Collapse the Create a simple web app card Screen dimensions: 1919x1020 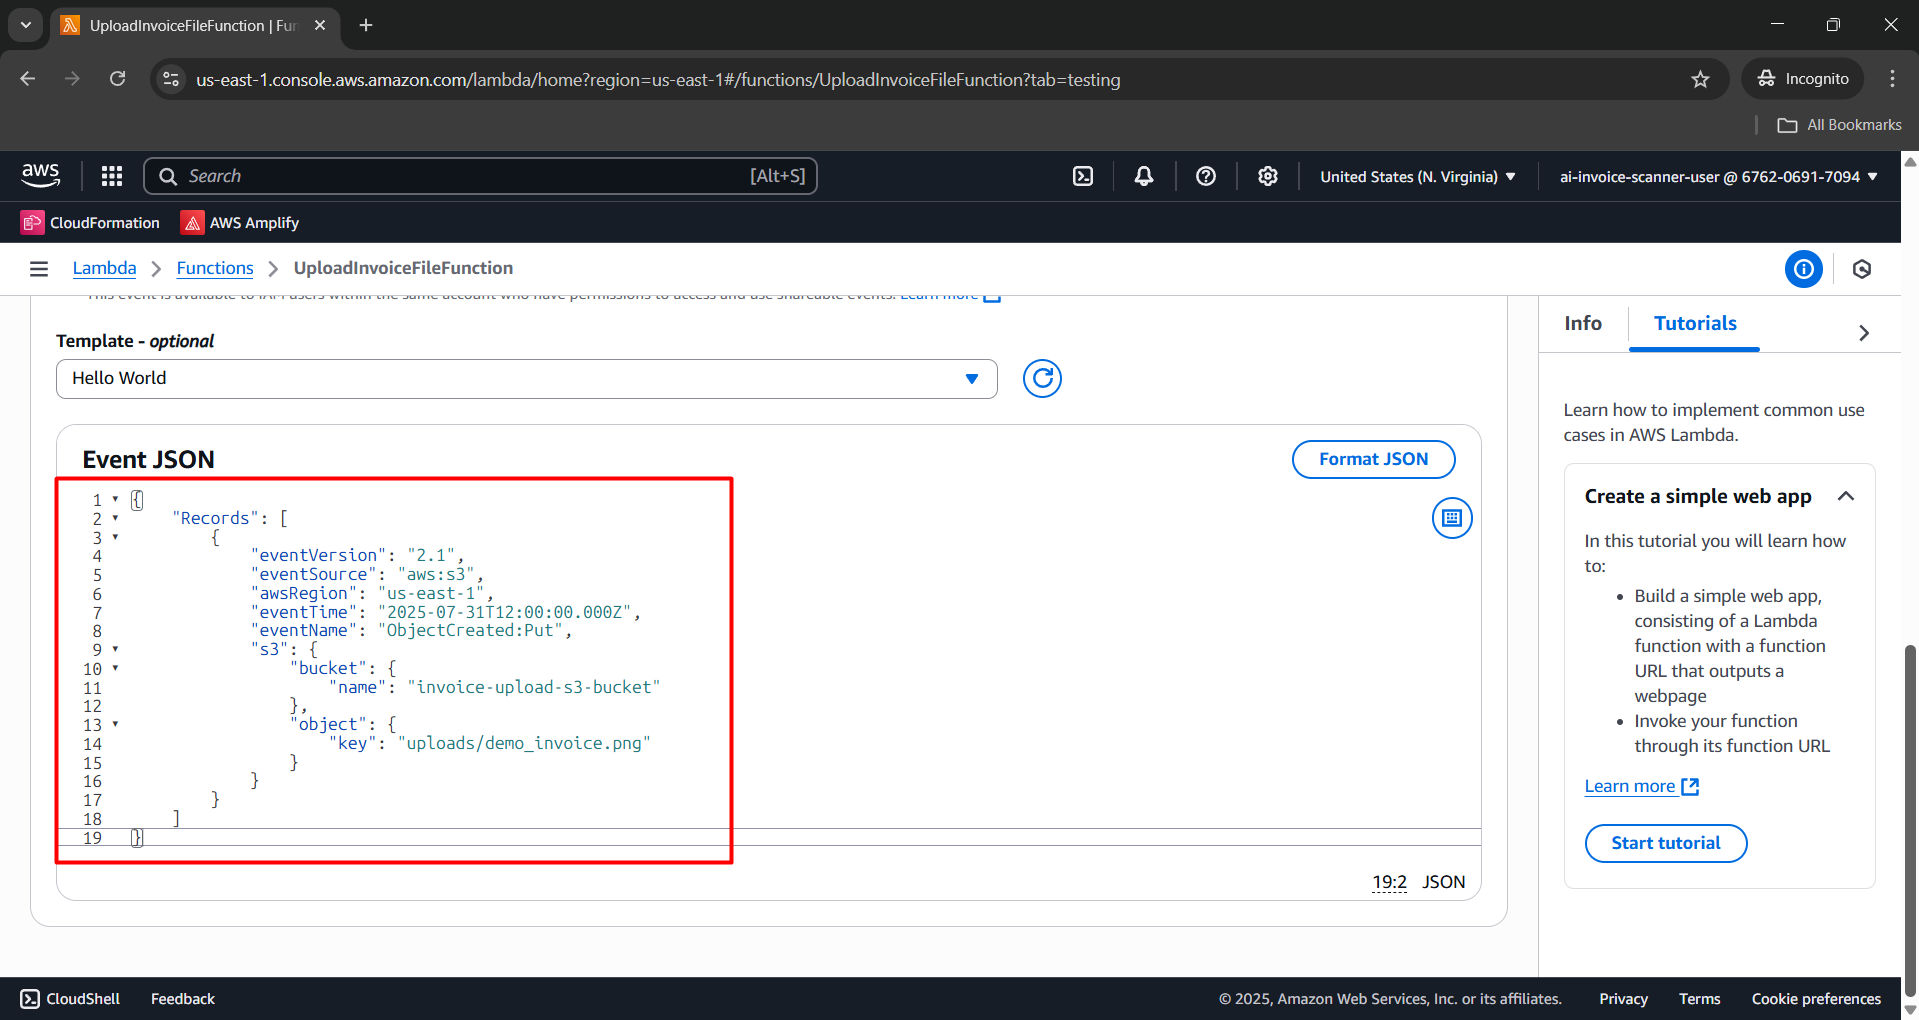[1846, 496]
